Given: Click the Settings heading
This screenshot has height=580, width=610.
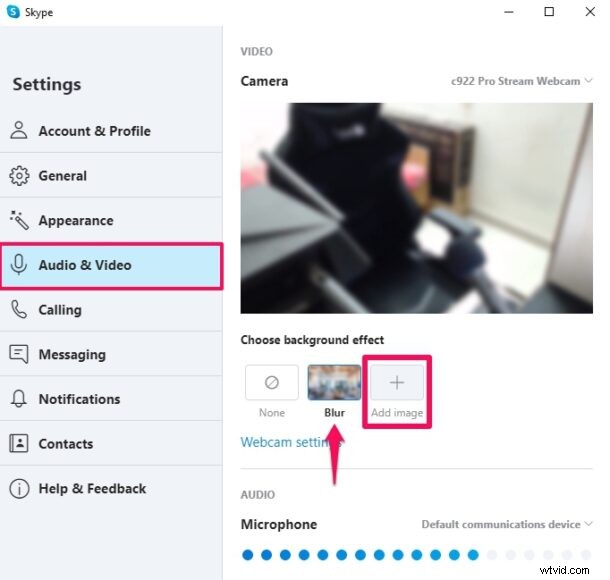Looking at the screenshot, I should [x=47, y=84].
